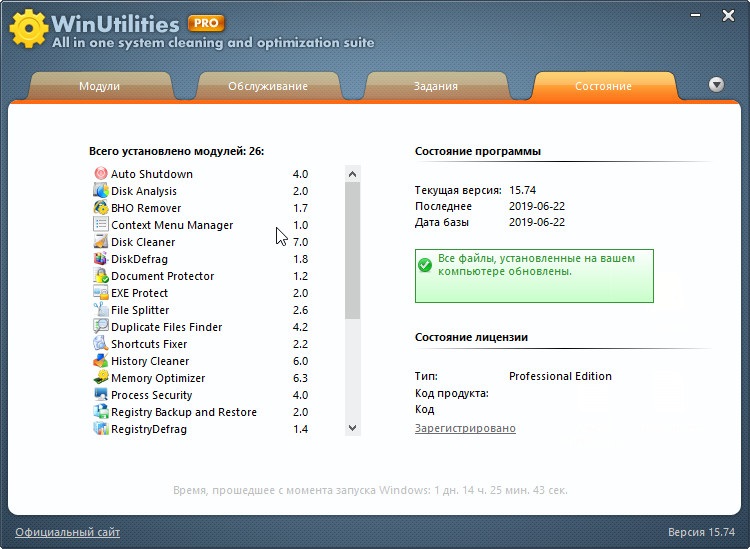Screen dimensions: 750x549
Task: Switch to the Модули tab
Action: point(99,86)
